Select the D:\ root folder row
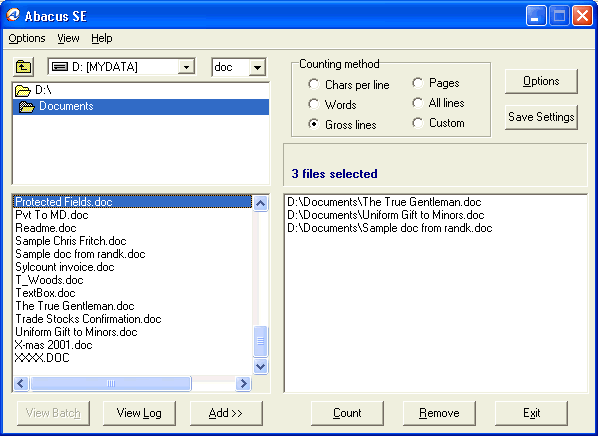The width and height of the screenshot is (598, 436). [x=141, y=91]
